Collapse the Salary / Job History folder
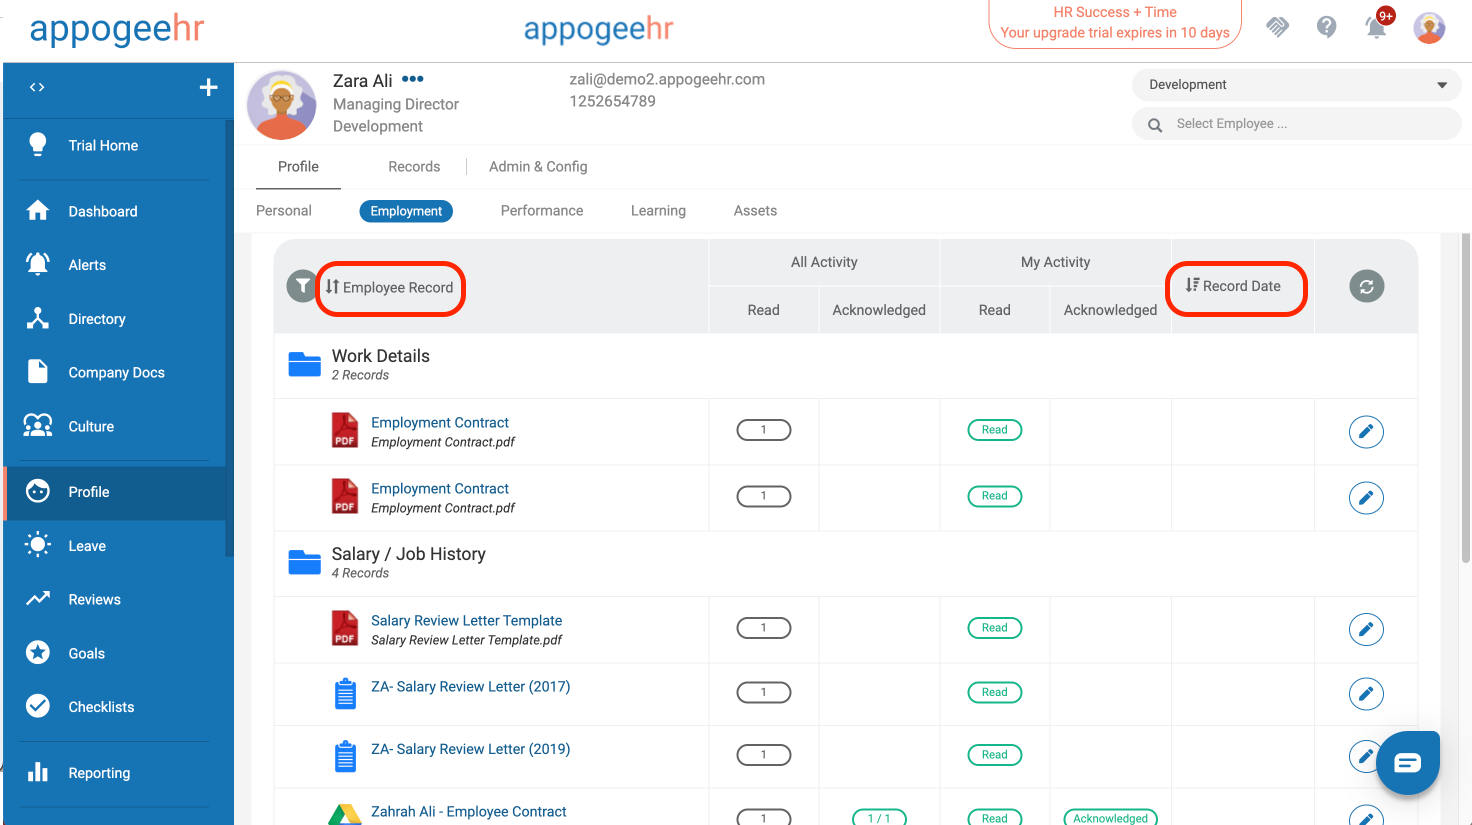 (x=305, y=562)
